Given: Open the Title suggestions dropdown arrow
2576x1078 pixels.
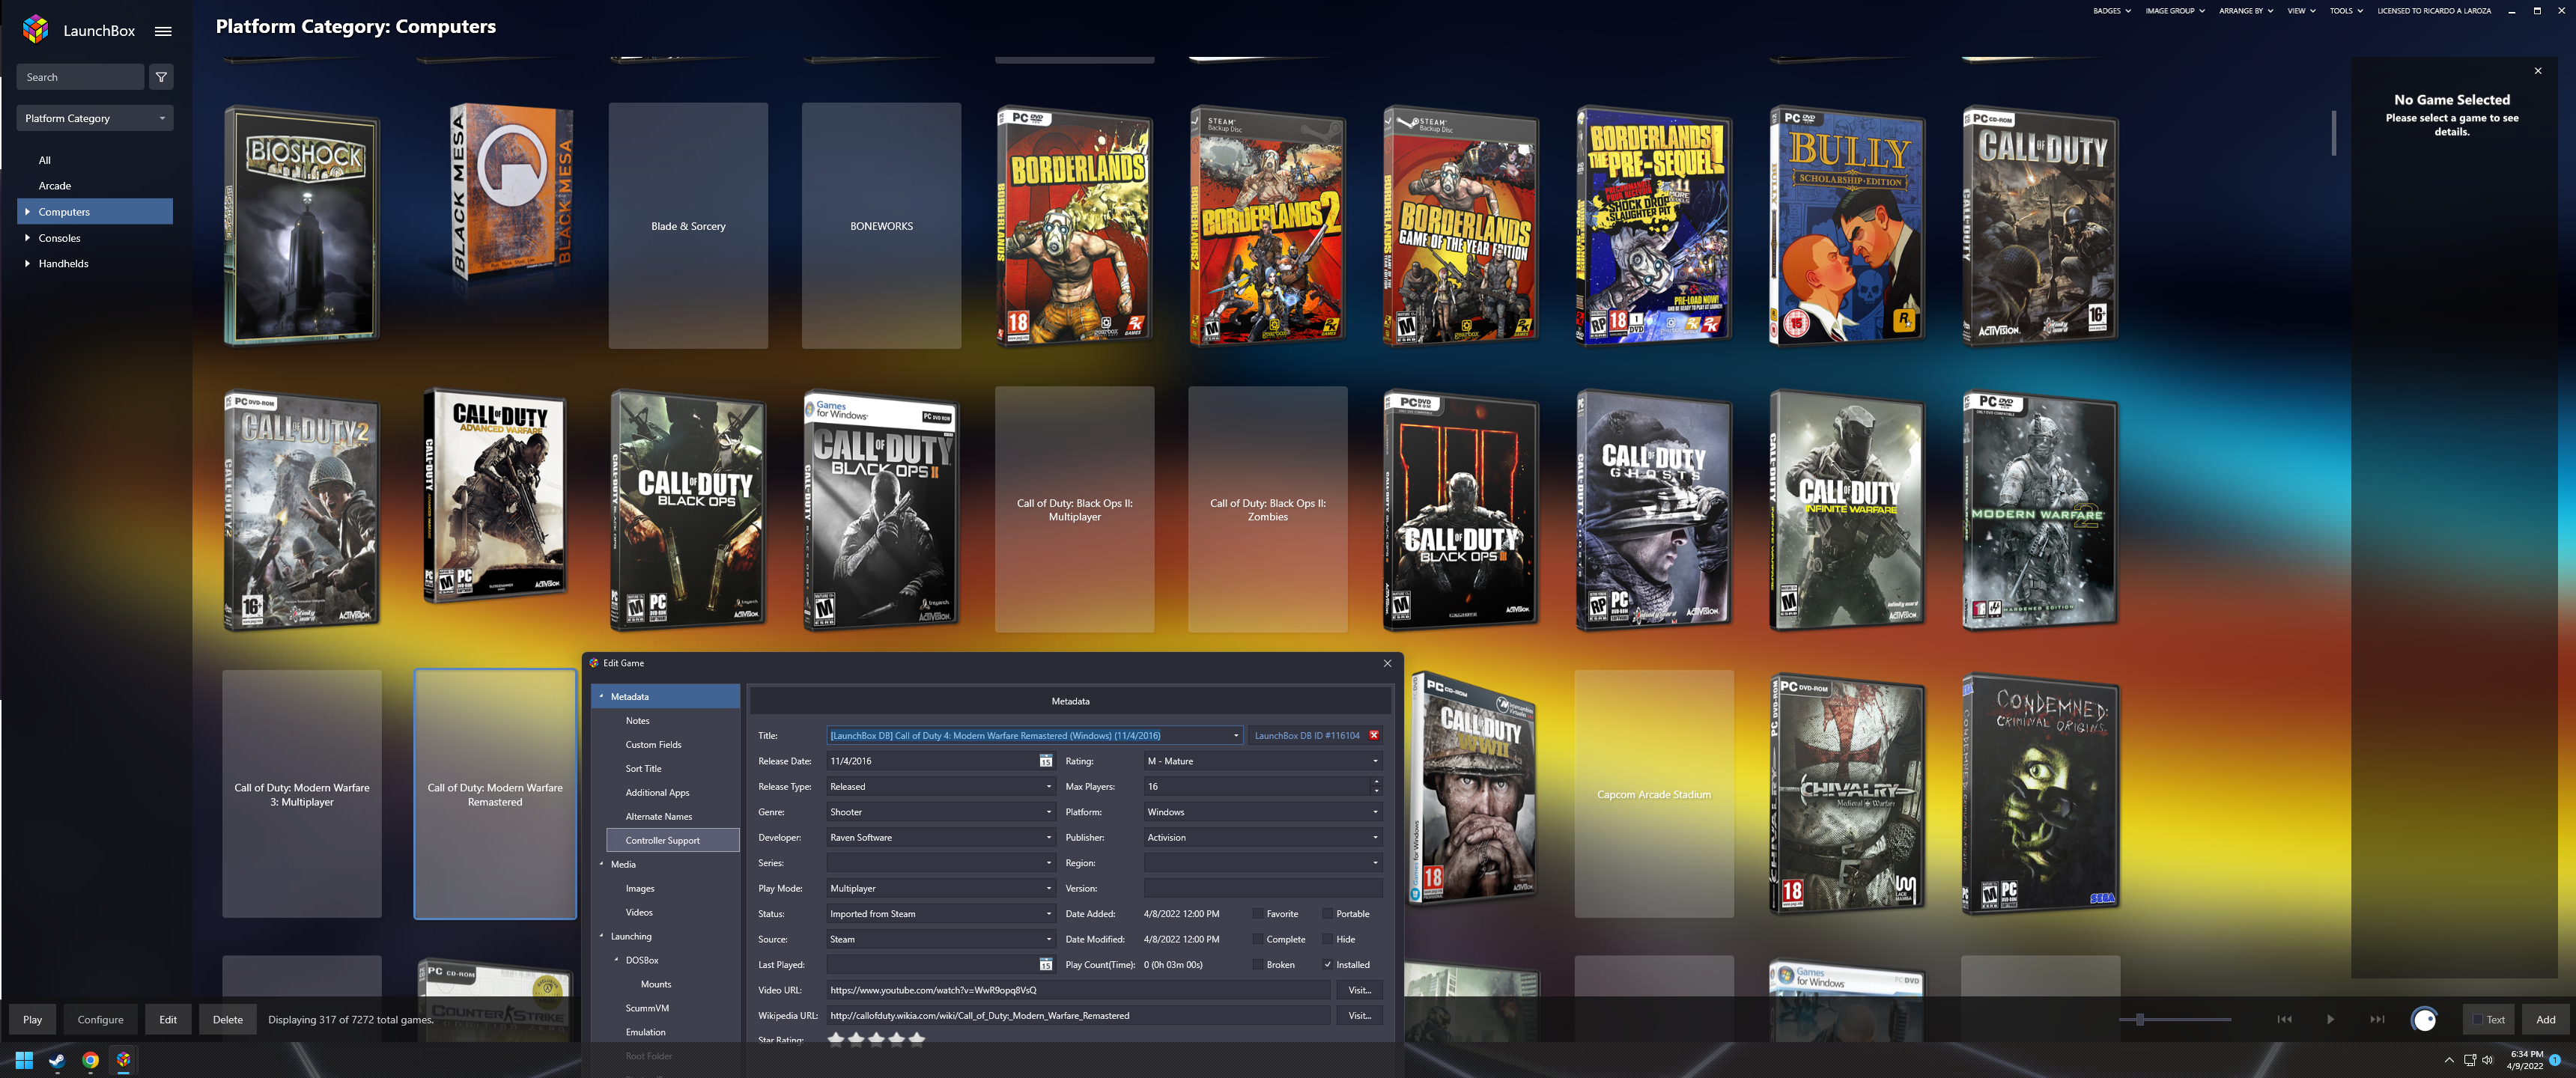Looking at the screenshot, I should click(x=1236, y=736).
